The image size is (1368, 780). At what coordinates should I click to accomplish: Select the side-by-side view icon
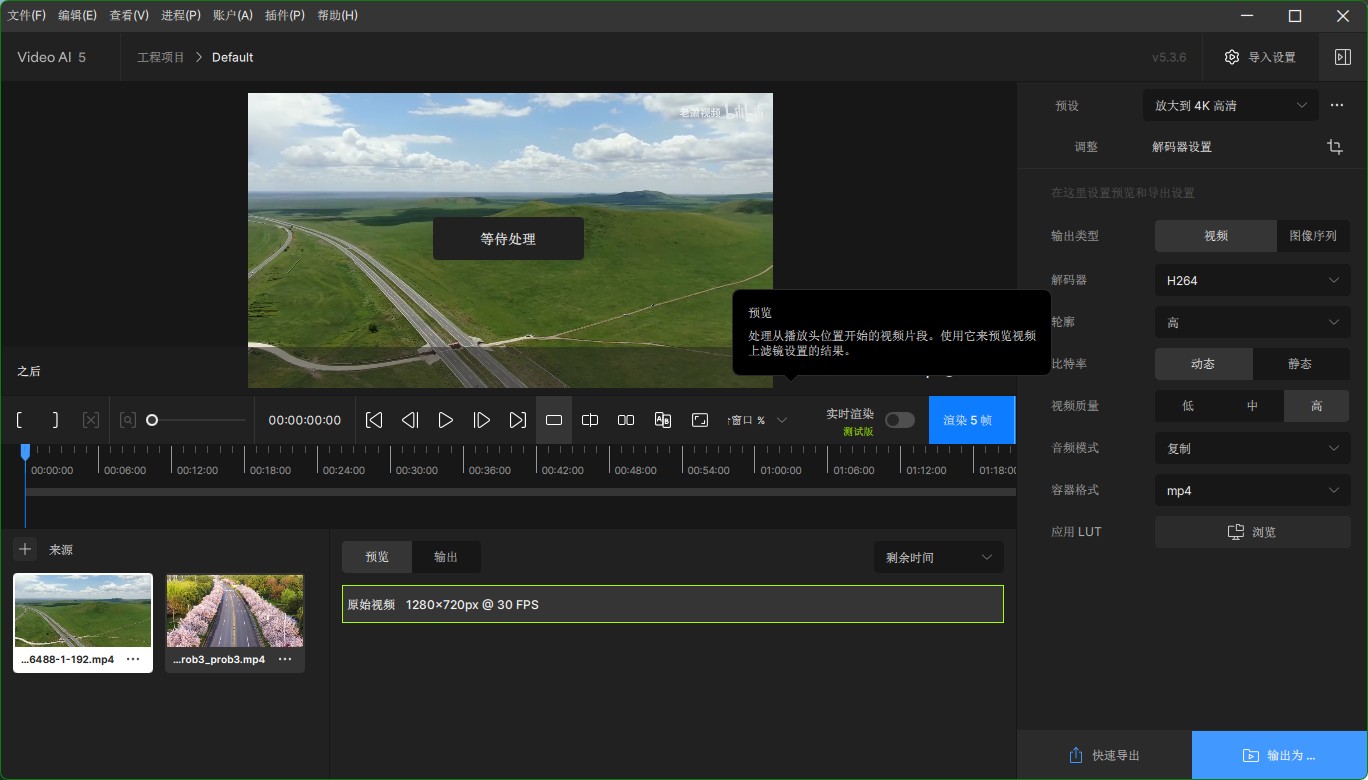coord(626,420)
